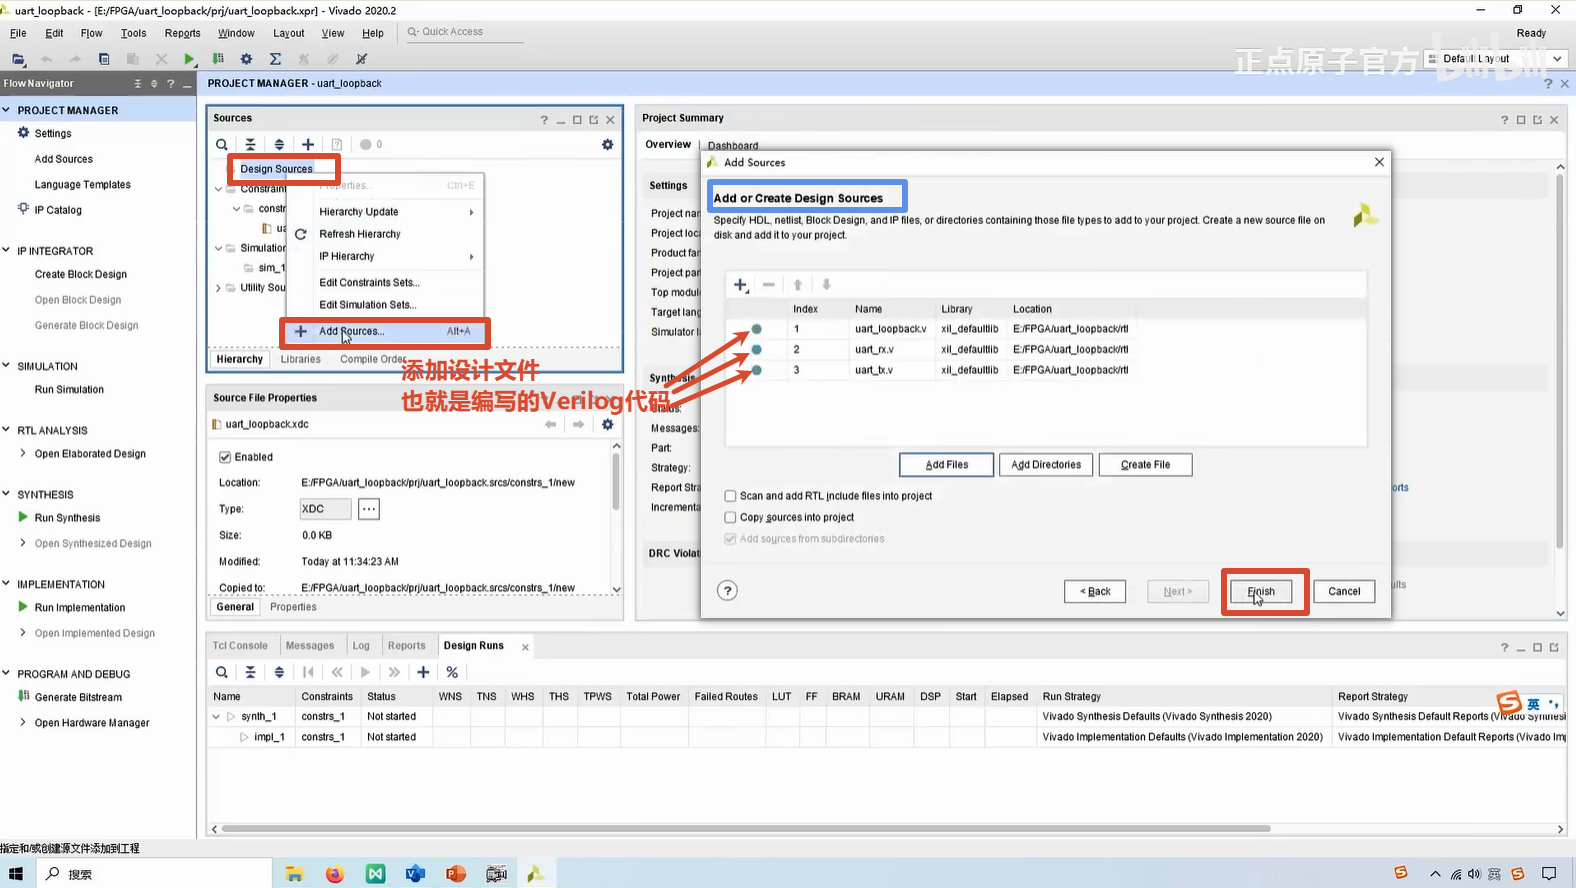
Task: Collapse the synth_1 run row
Action: (x=216, y=717)
